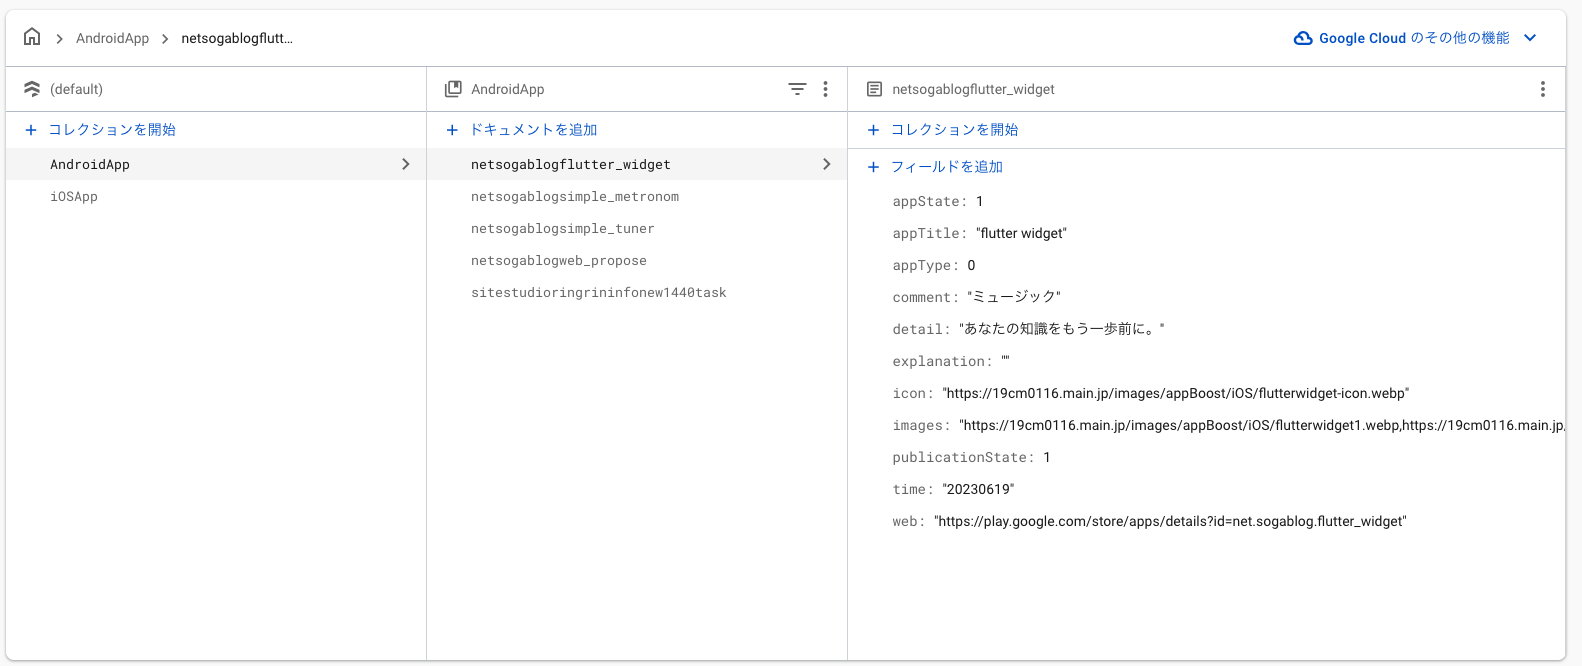1582x666 pixels.
Task: Expand the Google Cloud features dropdown chevron
Action: (x=1530, y=38)
